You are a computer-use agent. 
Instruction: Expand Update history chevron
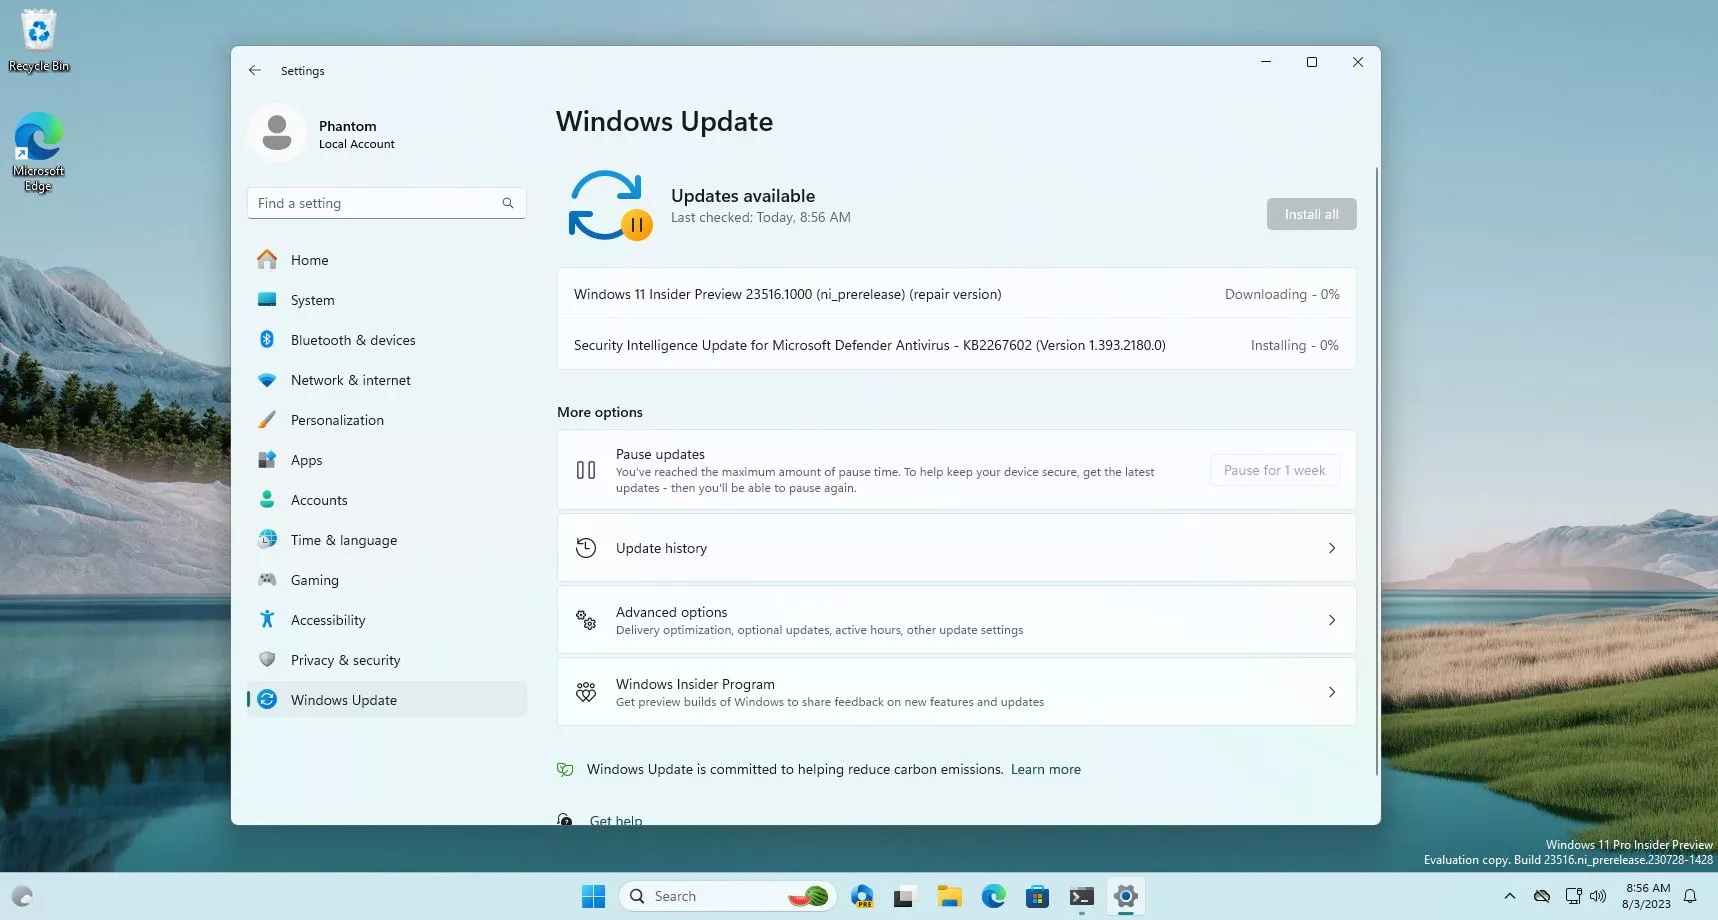pyautogui.click(x=1332, y=548)
